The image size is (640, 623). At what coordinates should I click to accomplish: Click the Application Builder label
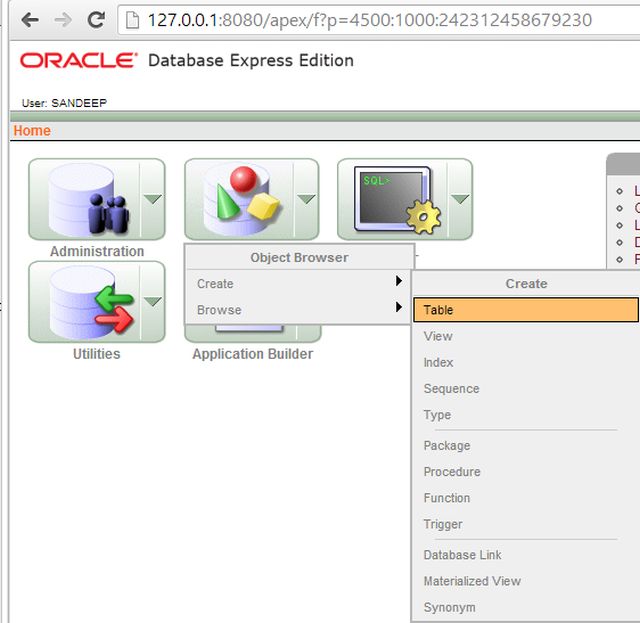[x=253, y=354]
